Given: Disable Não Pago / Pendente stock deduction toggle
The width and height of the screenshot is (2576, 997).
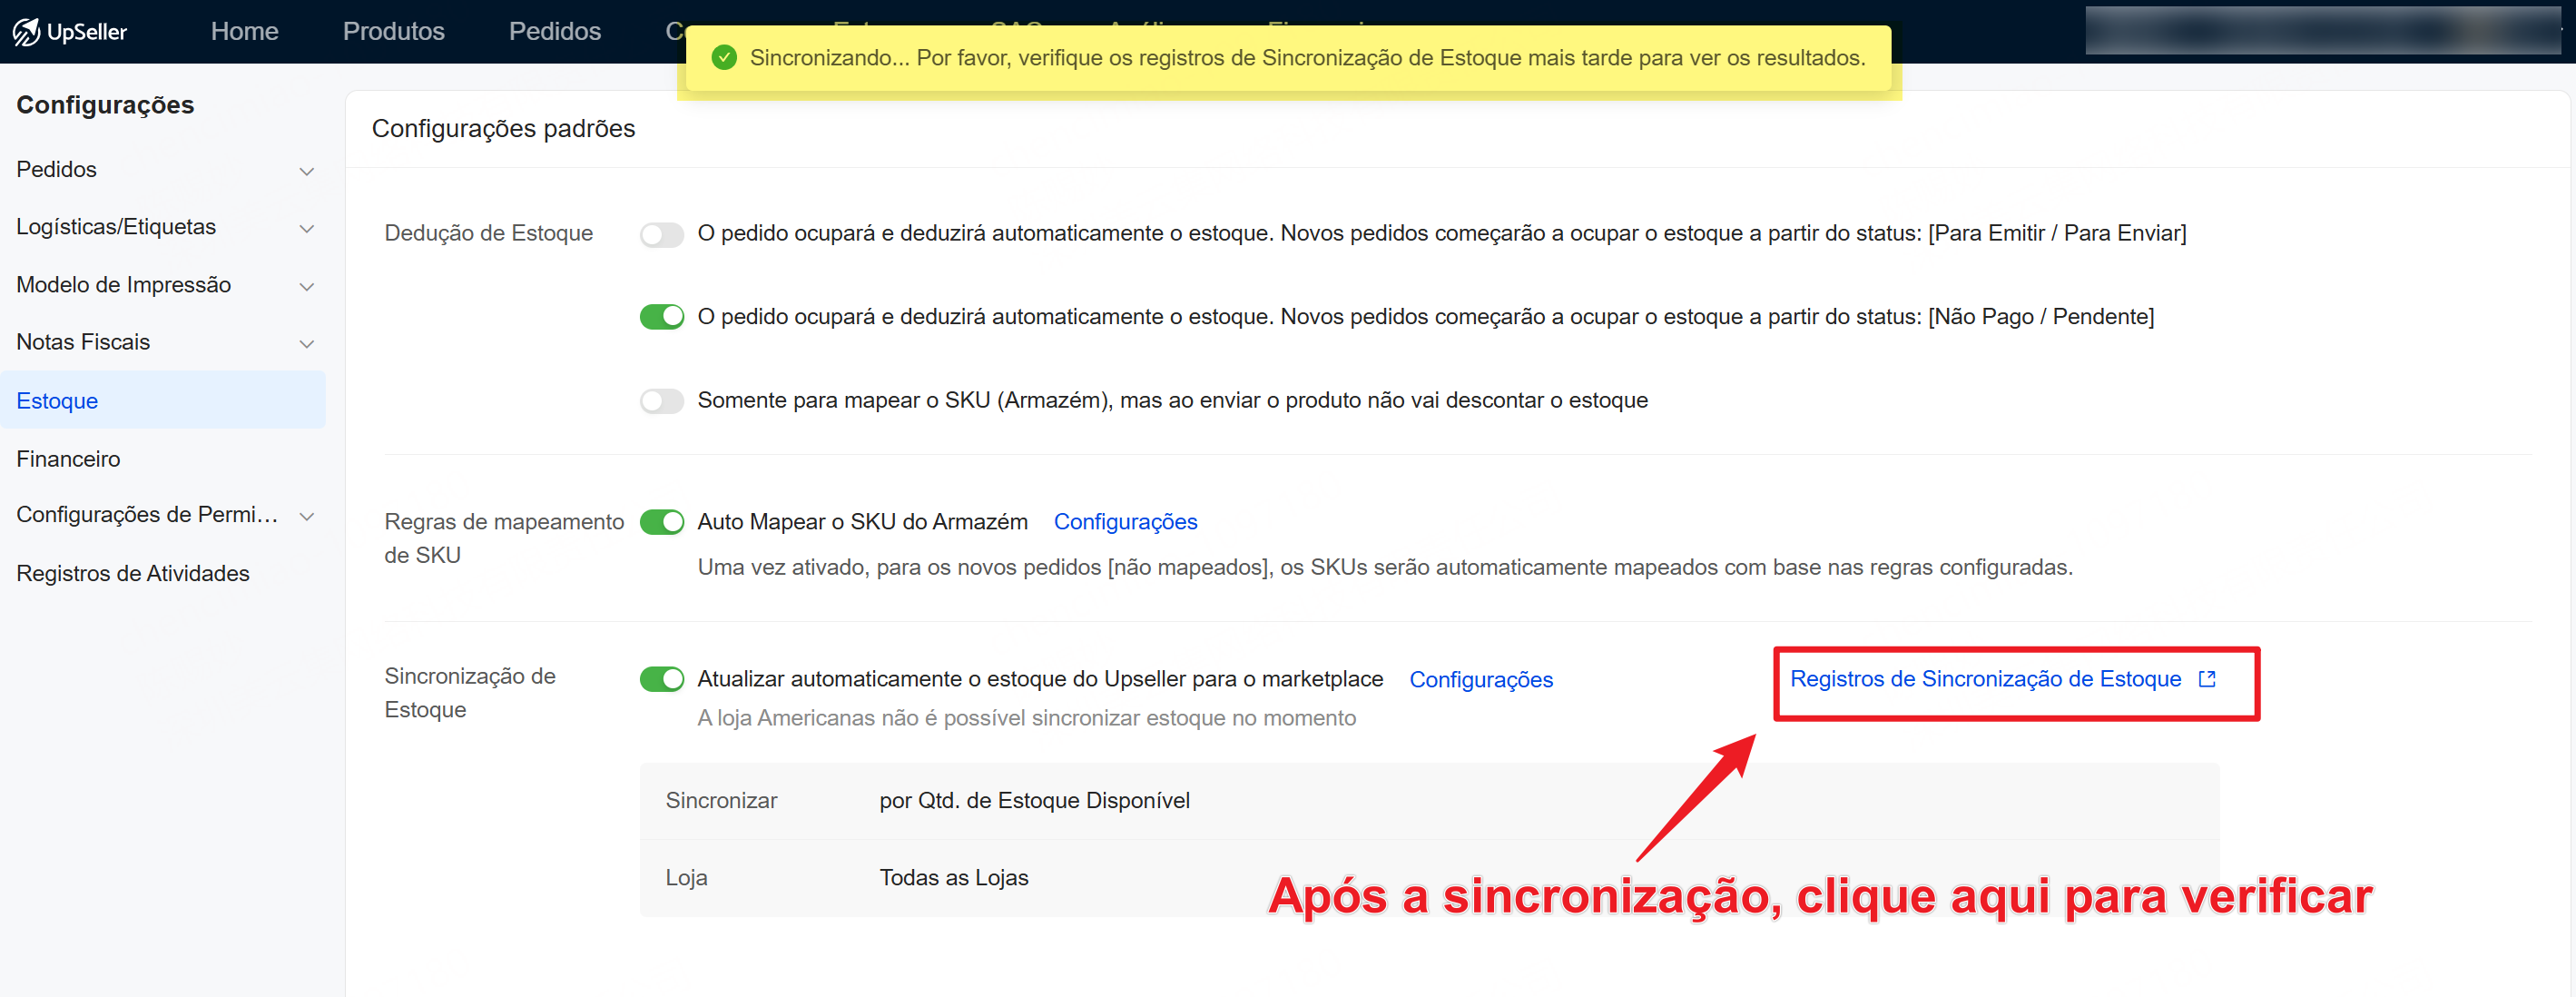Looking at the screenshot, I should tap(661, 317).
